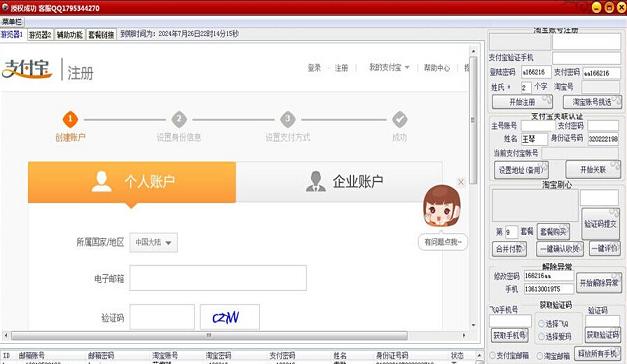
Task: Click the 一键评价 button
Action: click(604, 249)
